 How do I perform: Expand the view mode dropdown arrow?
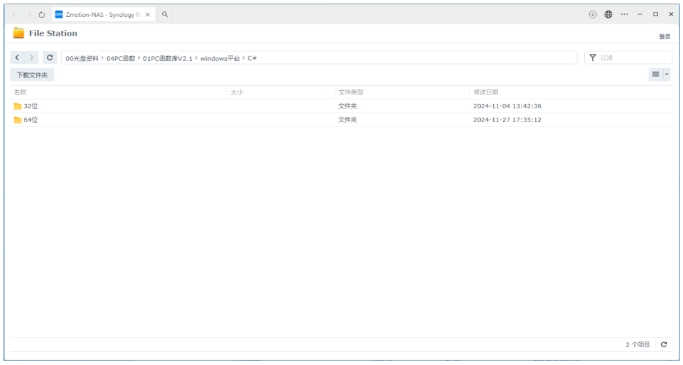coord(666,74)
